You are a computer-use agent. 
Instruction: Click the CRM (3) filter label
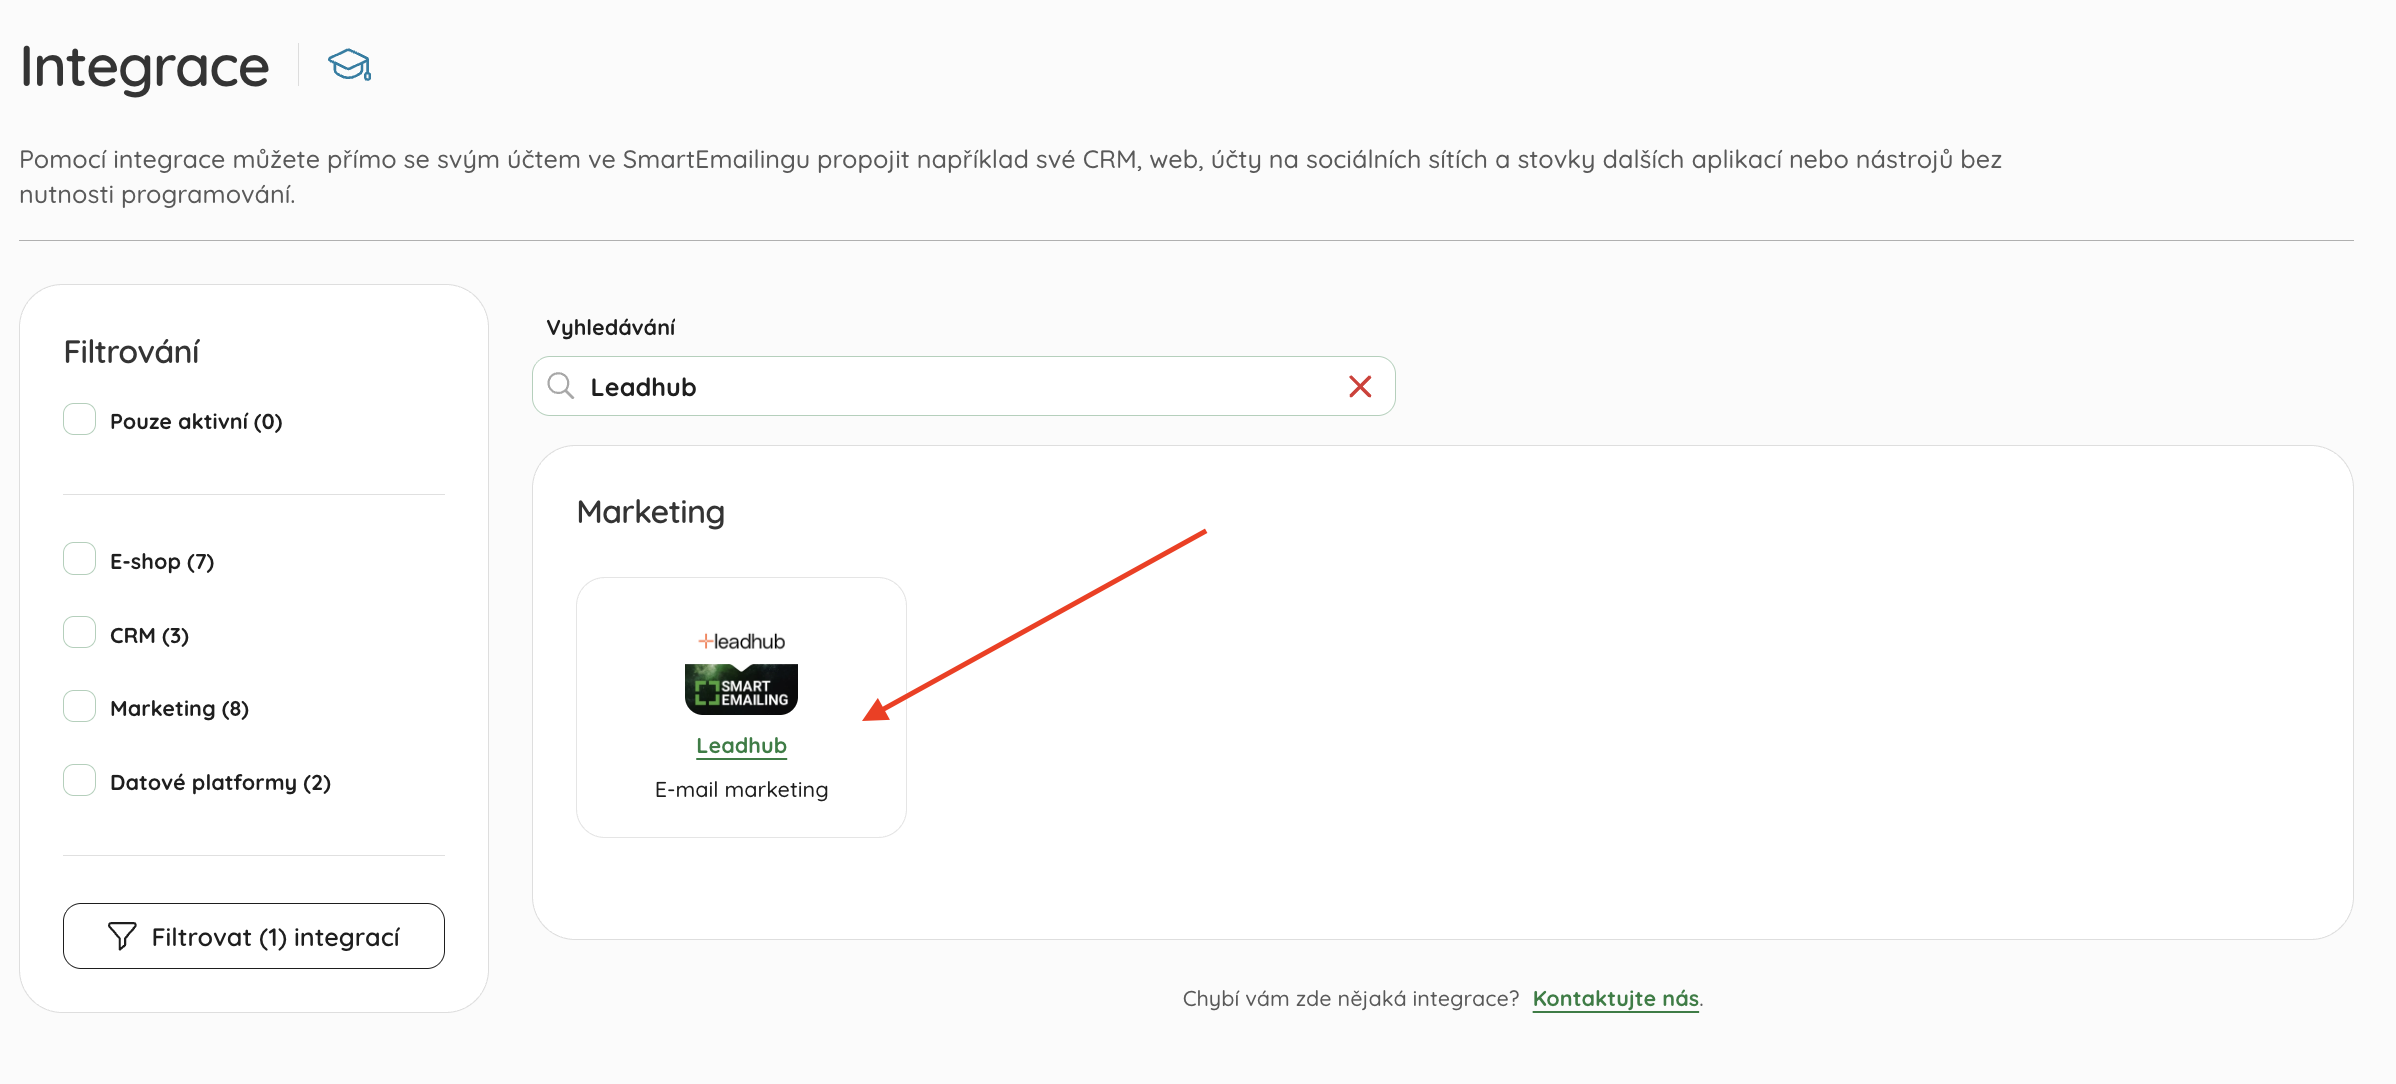click(149, 635)
